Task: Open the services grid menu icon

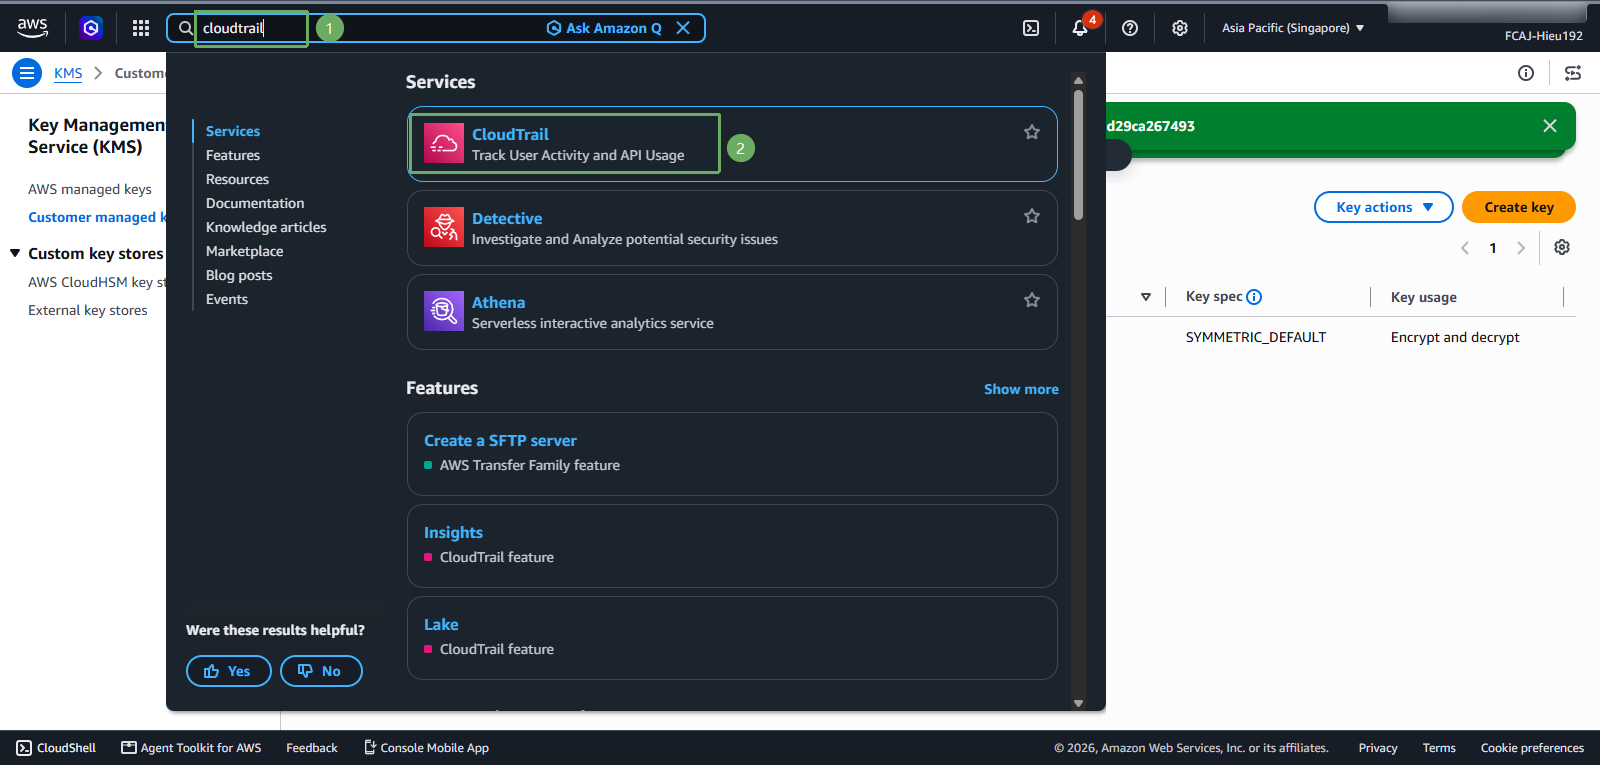Action: [x=141, y=28]
